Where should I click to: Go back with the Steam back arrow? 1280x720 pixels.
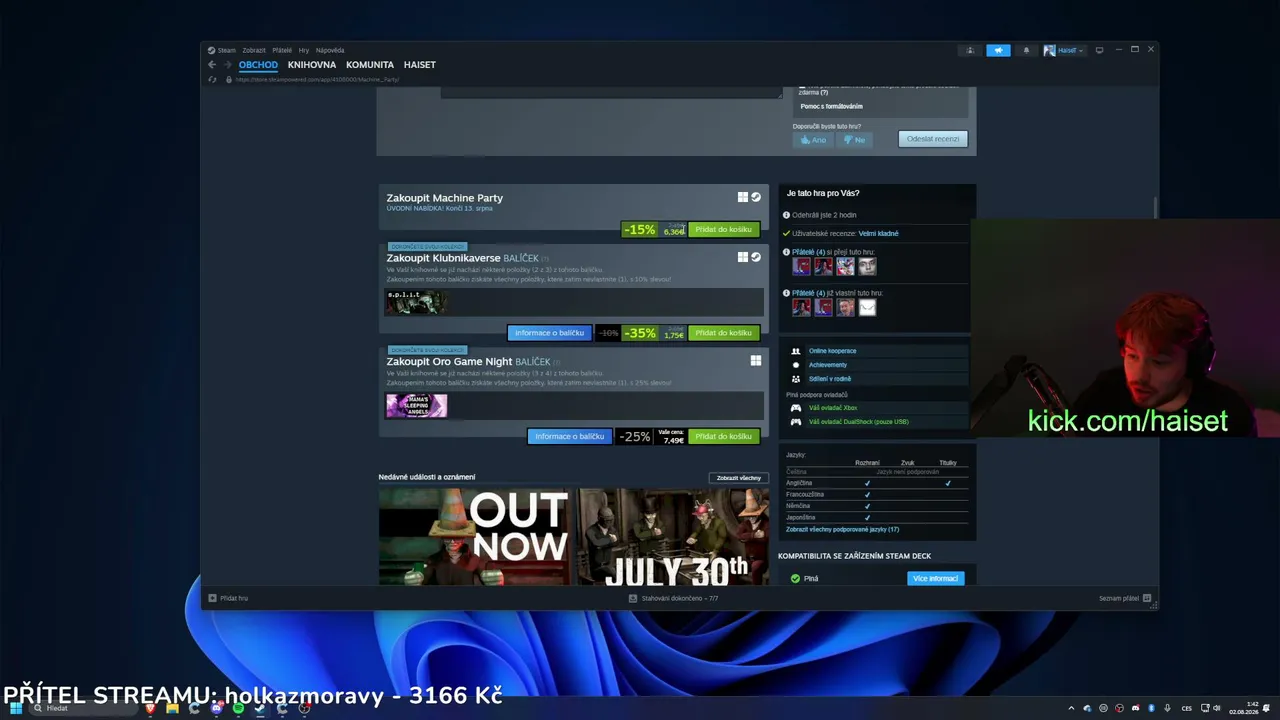pos(212,65)
